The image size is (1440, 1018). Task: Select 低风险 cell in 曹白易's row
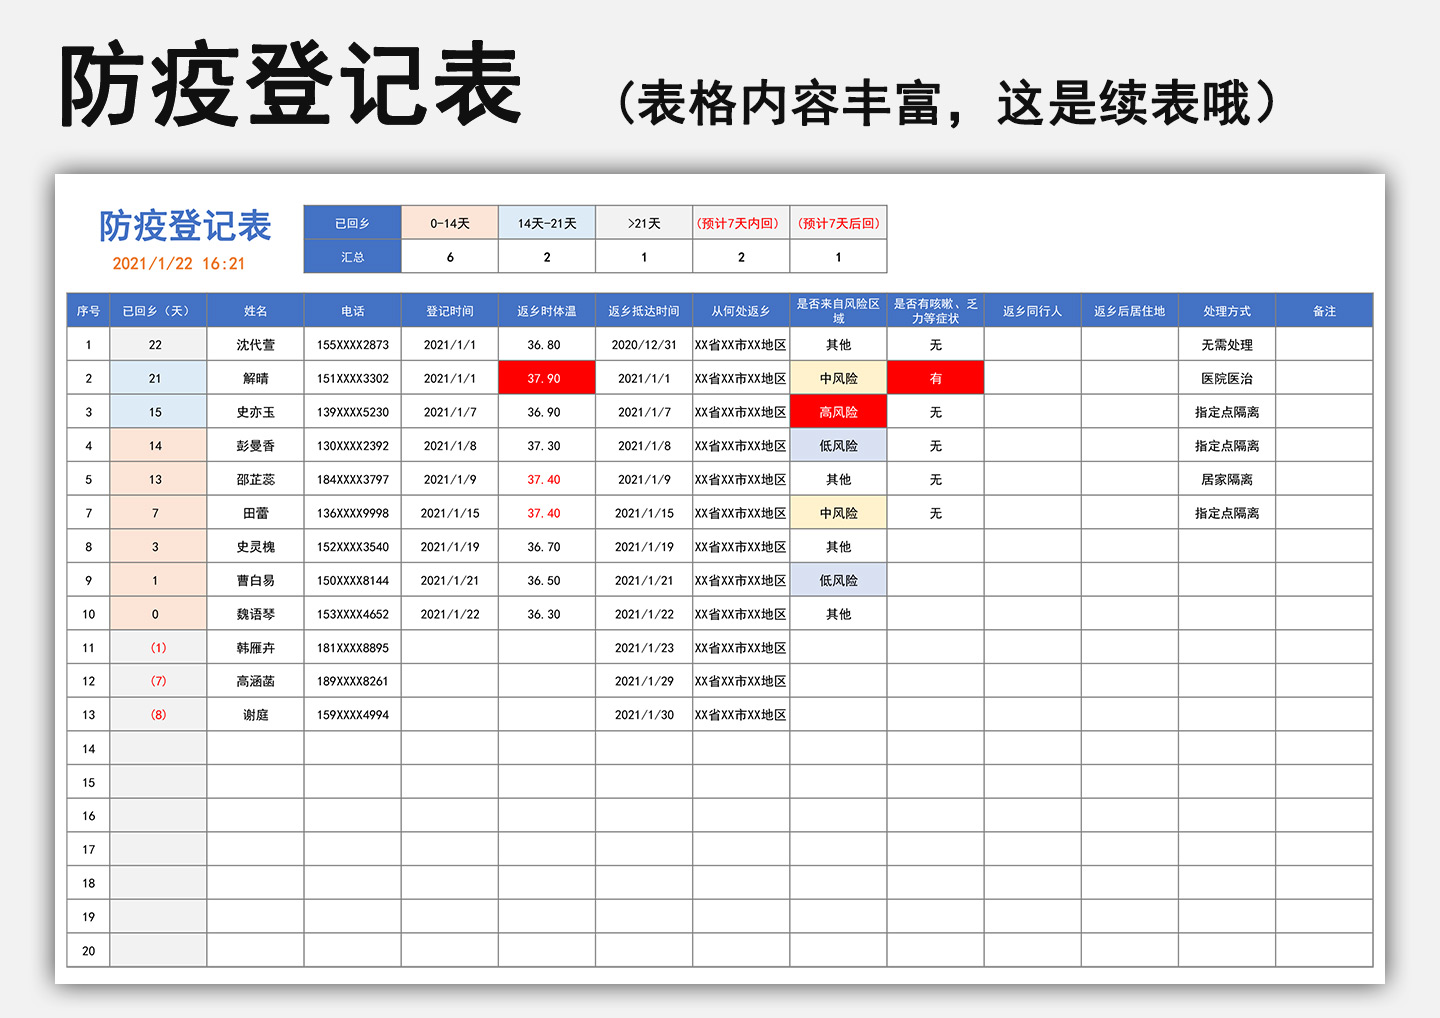(x=838, y=580)
